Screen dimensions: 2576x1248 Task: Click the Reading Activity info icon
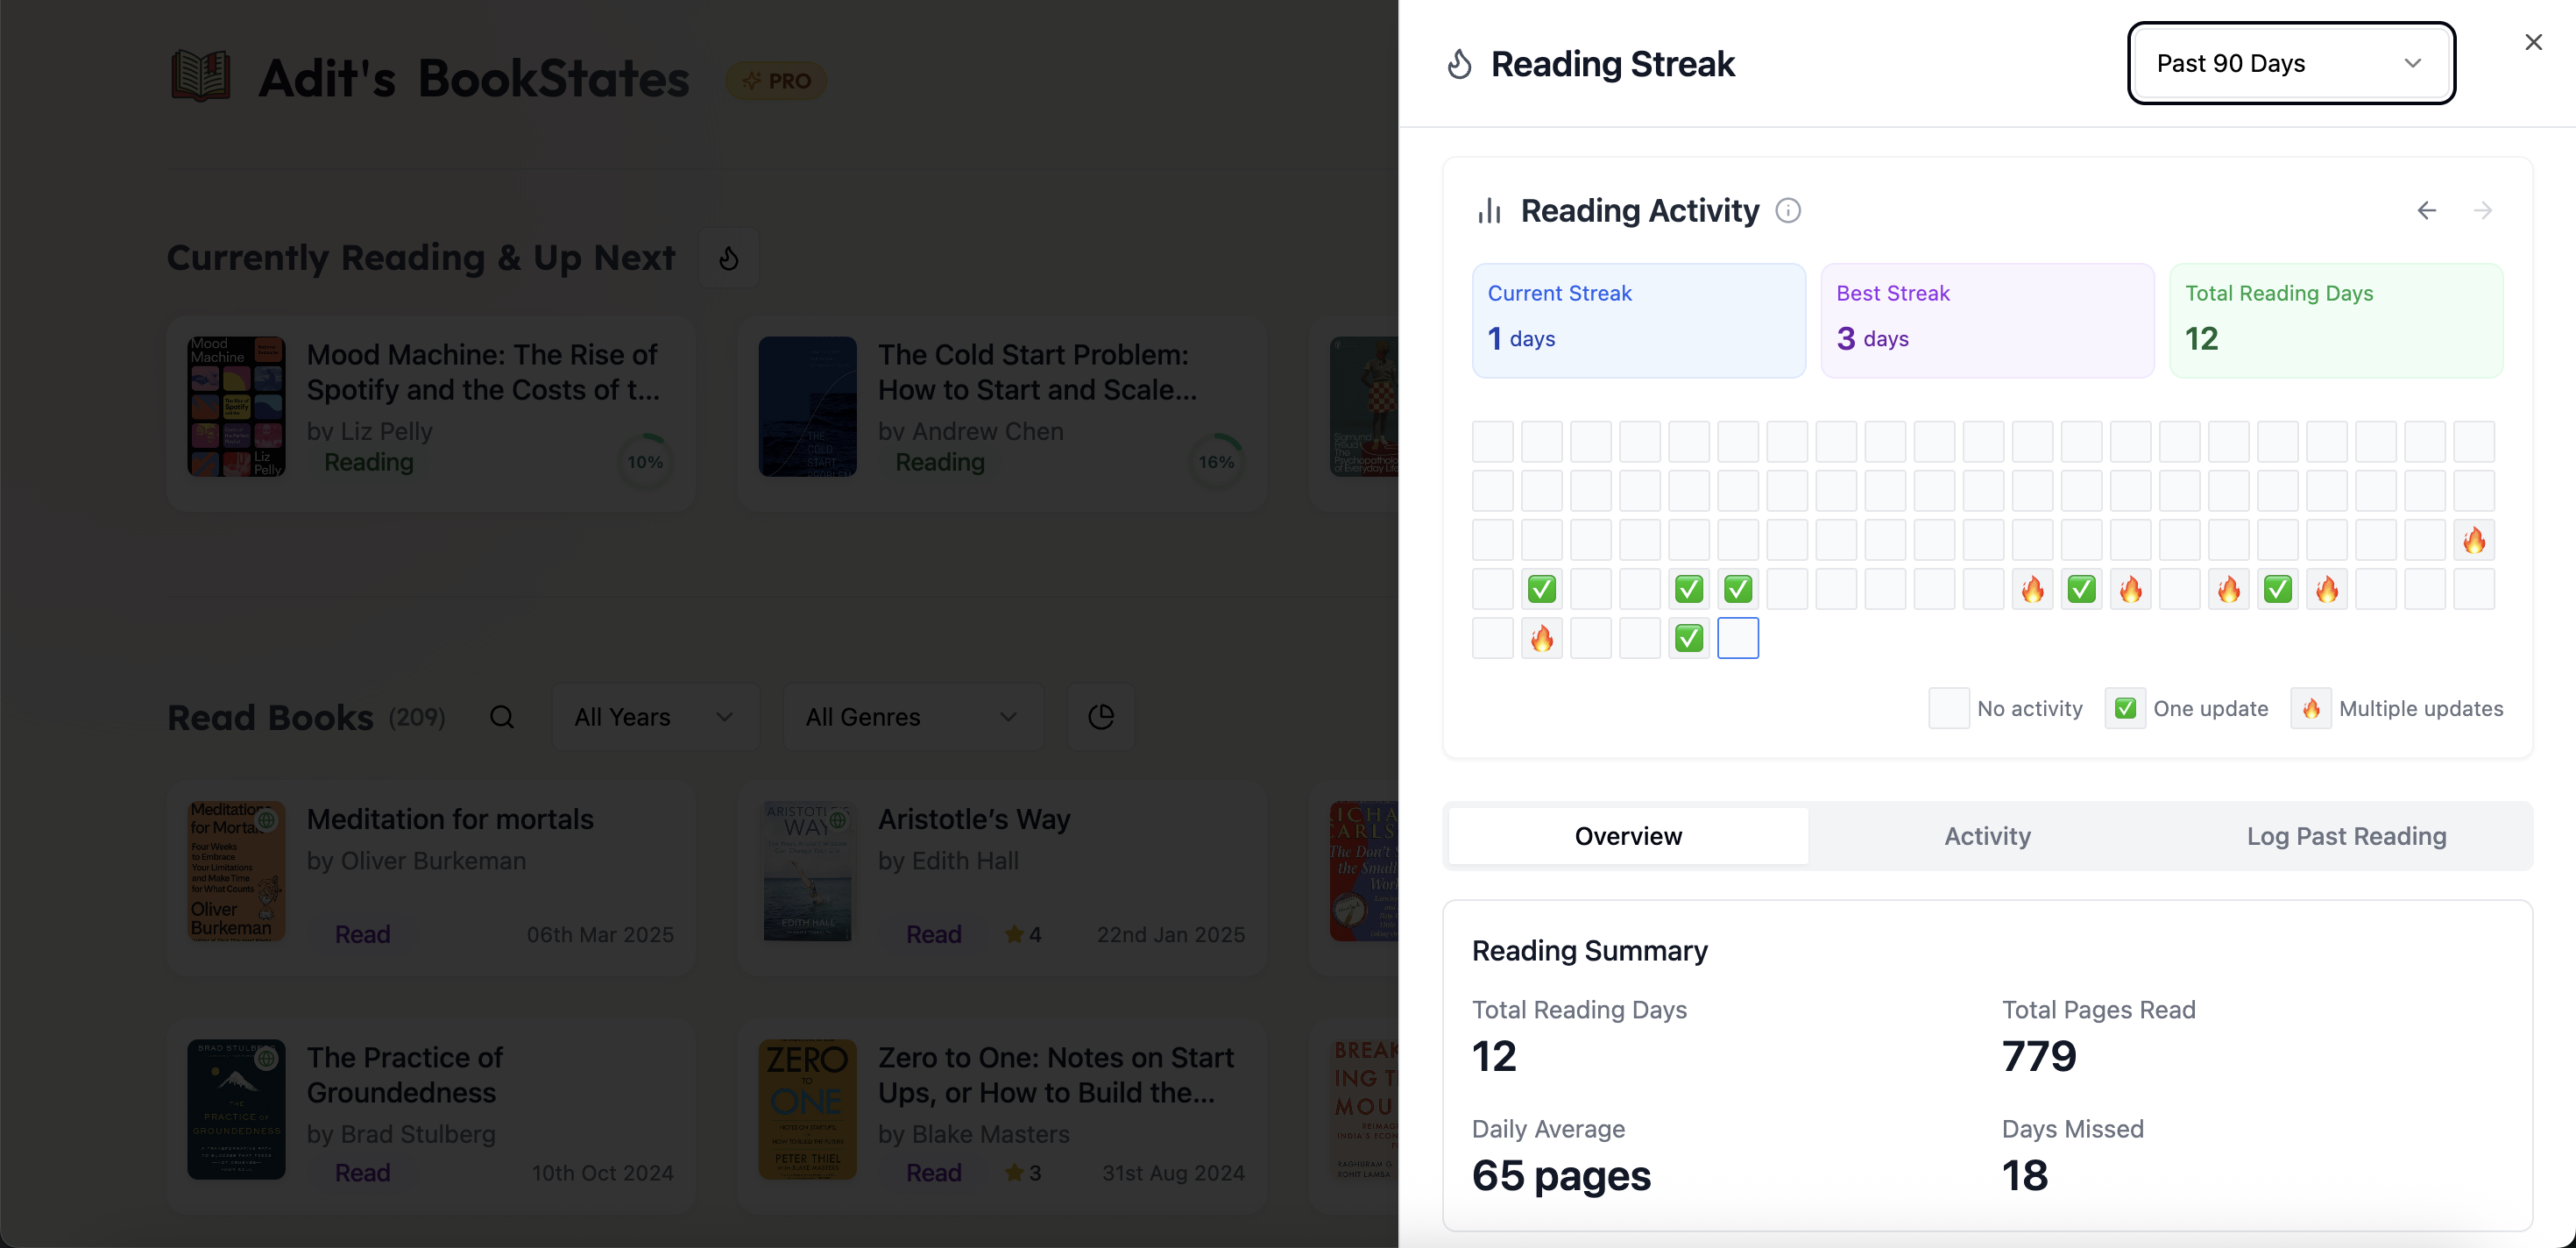click(1788, 210)
